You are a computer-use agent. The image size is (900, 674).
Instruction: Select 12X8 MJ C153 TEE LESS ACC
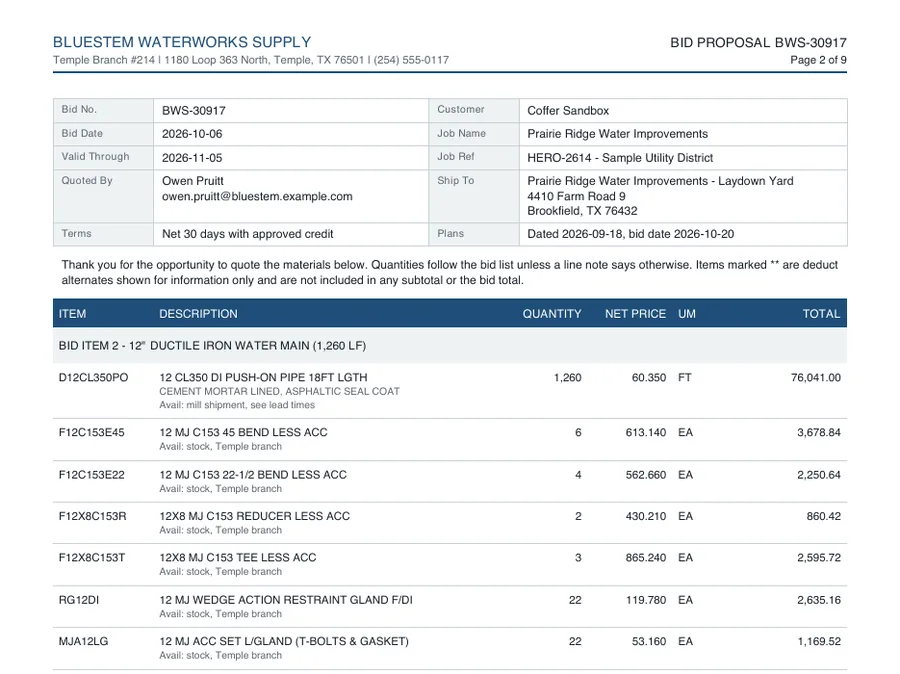238,557
